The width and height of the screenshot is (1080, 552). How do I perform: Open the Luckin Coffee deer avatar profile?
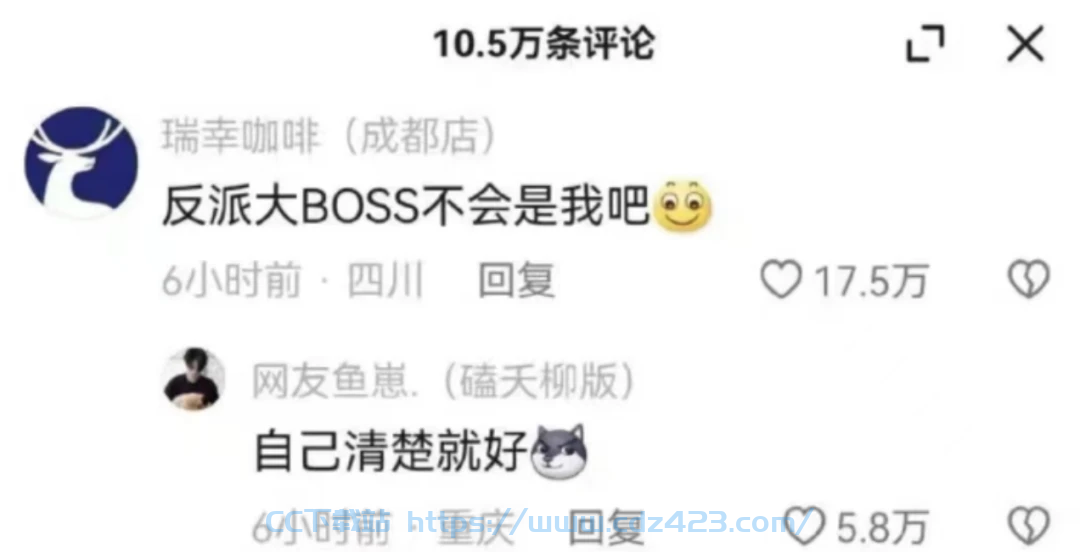[x=81, y=162]
